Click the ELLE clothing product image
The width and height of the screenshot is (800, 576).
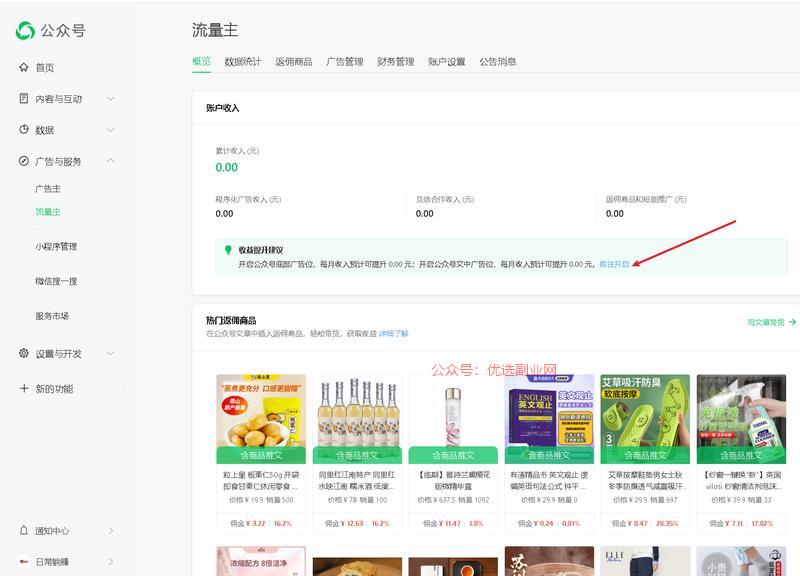[645, 561]
